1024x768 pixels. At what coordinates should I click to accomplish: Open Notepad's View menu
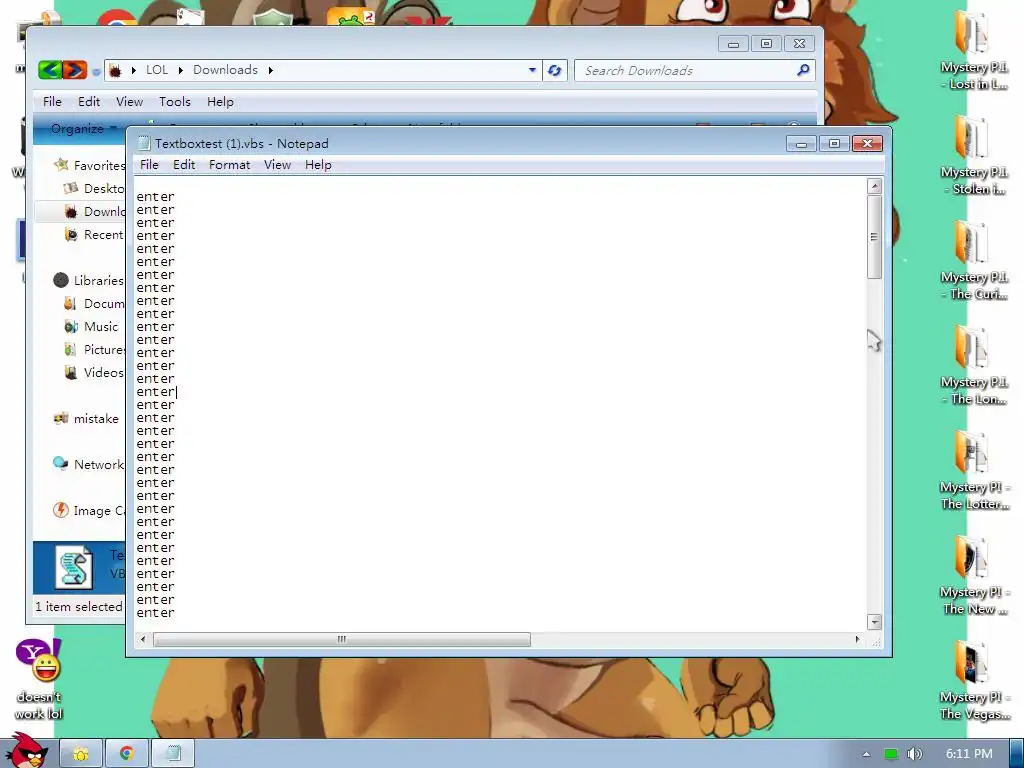pyautogui.click(x=277, y=165)
